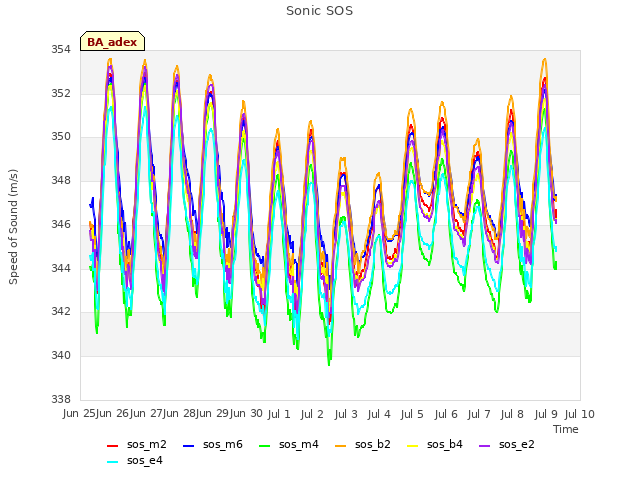Click the 348 y-axis tick label
Image resolution: width=640 pixels, height=480 pixels.
click(x=61, y=180)
